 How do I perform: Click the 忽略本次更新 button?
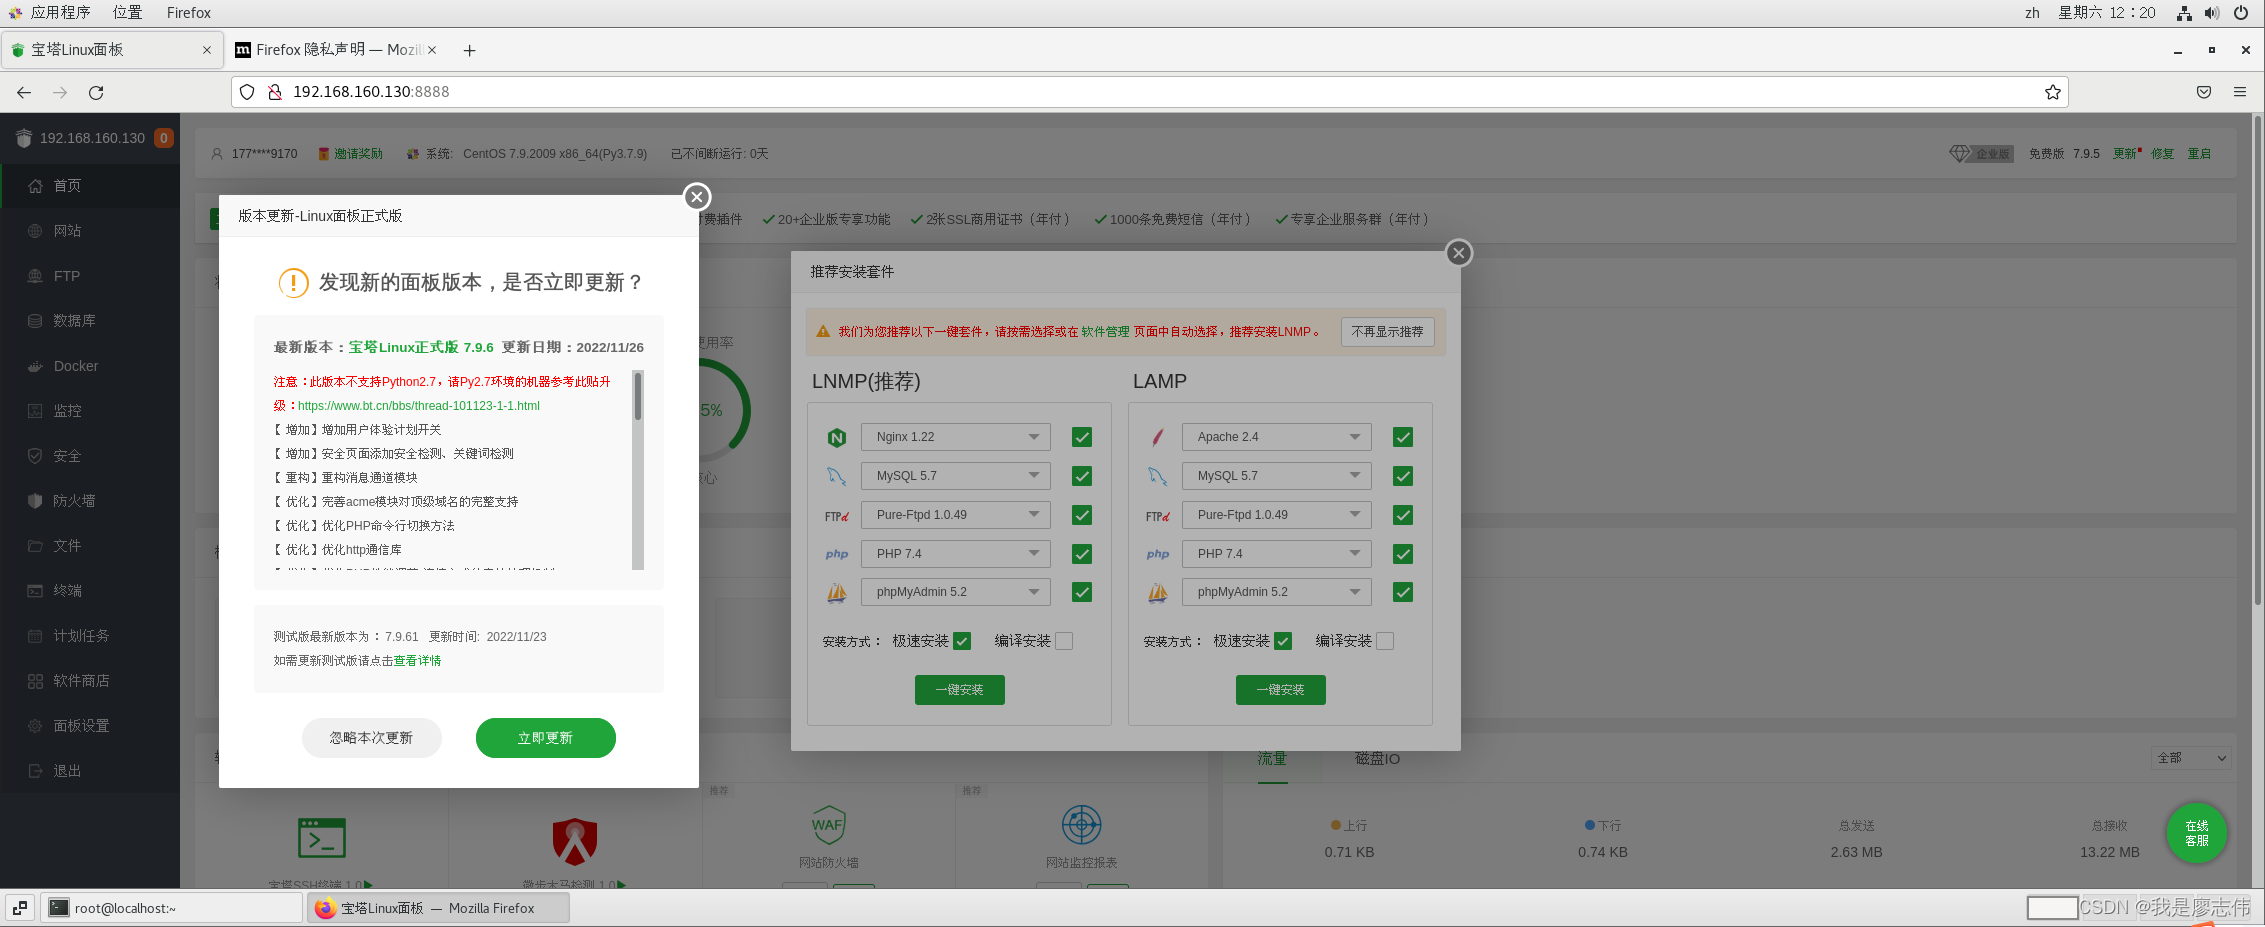(x=372, y=738)
